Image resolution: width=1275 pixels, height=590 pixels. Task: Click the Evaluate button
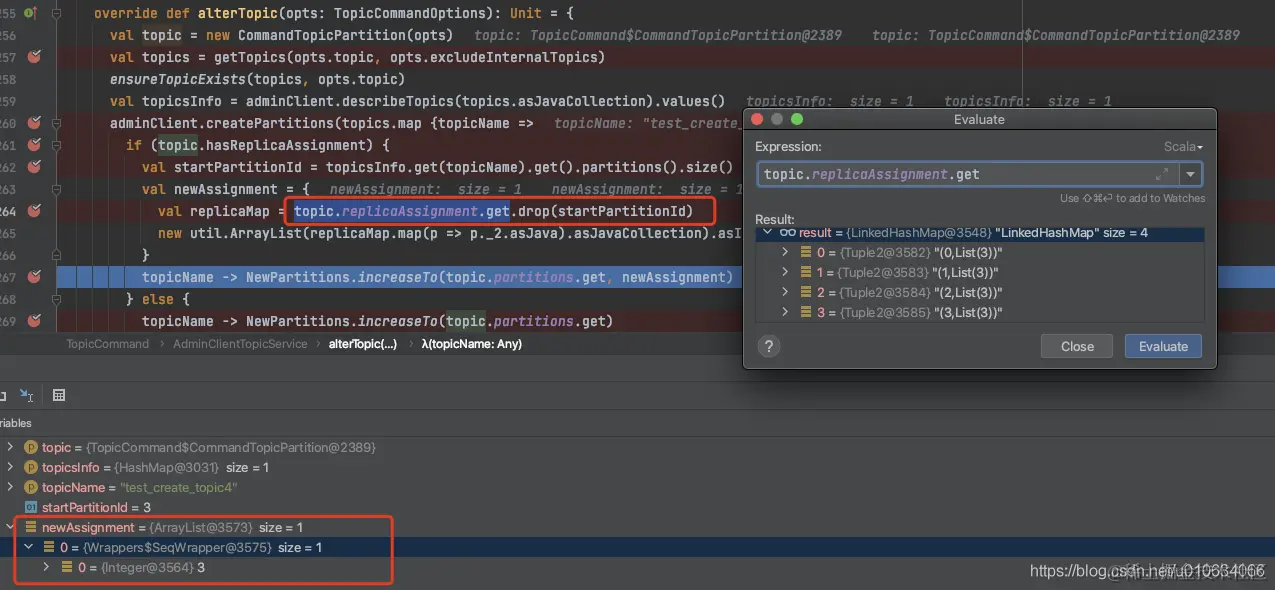1163,346
